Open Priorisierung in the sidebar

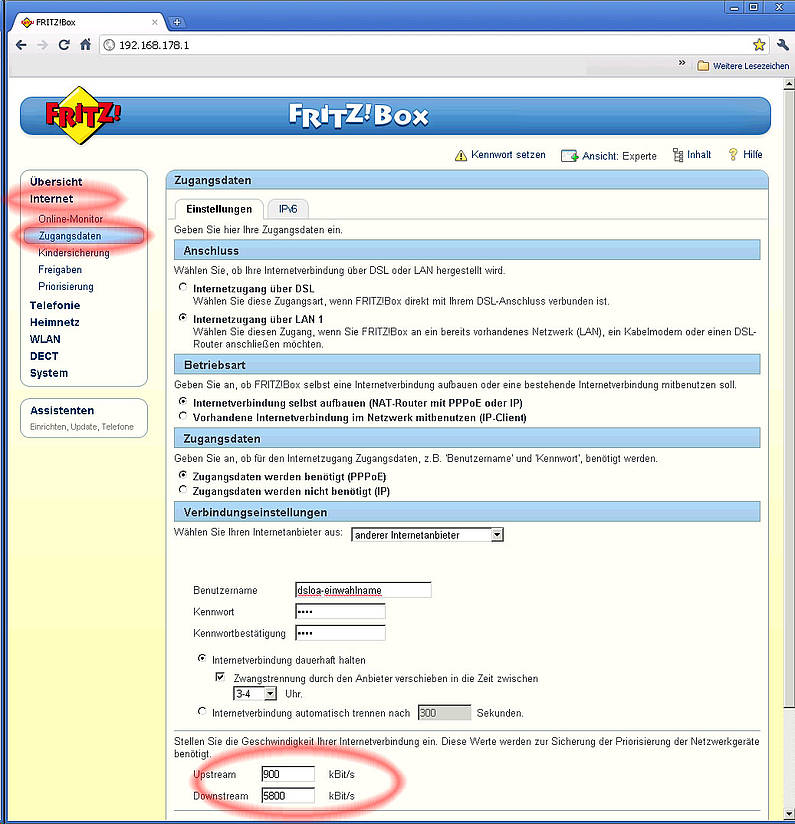(x=66, y=286)
